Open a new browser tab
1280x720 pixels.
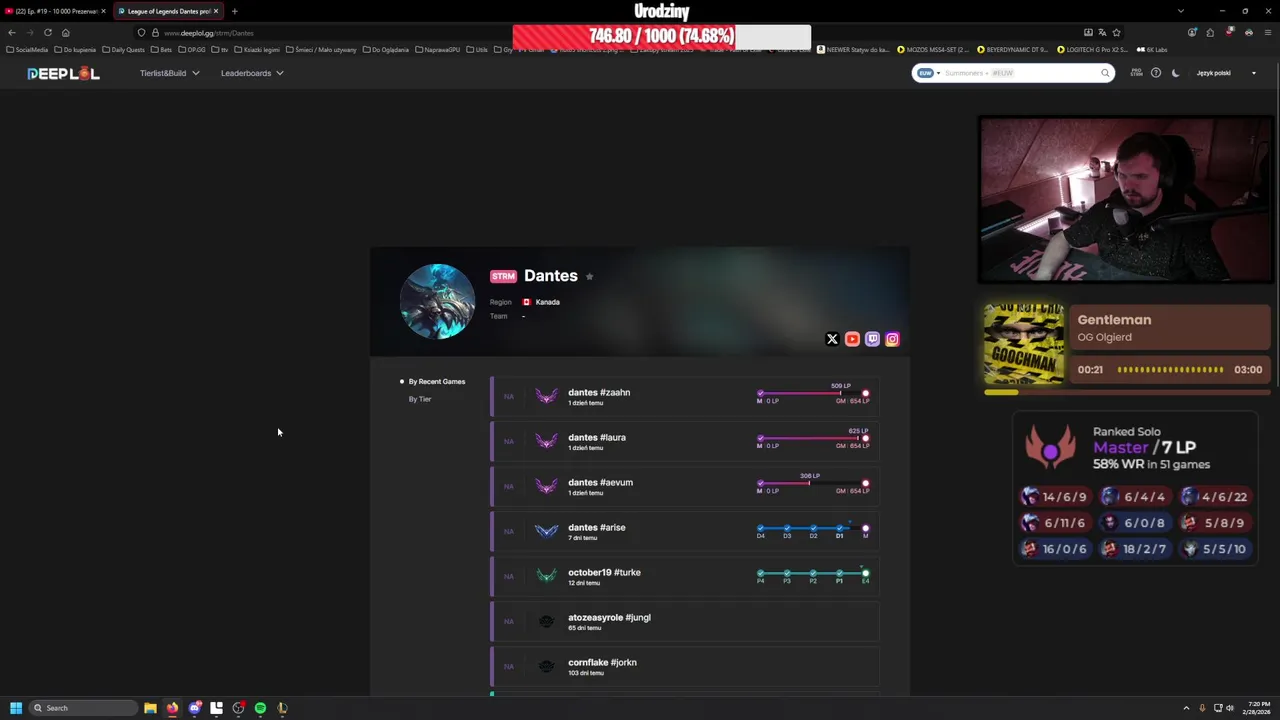point(234,11)
